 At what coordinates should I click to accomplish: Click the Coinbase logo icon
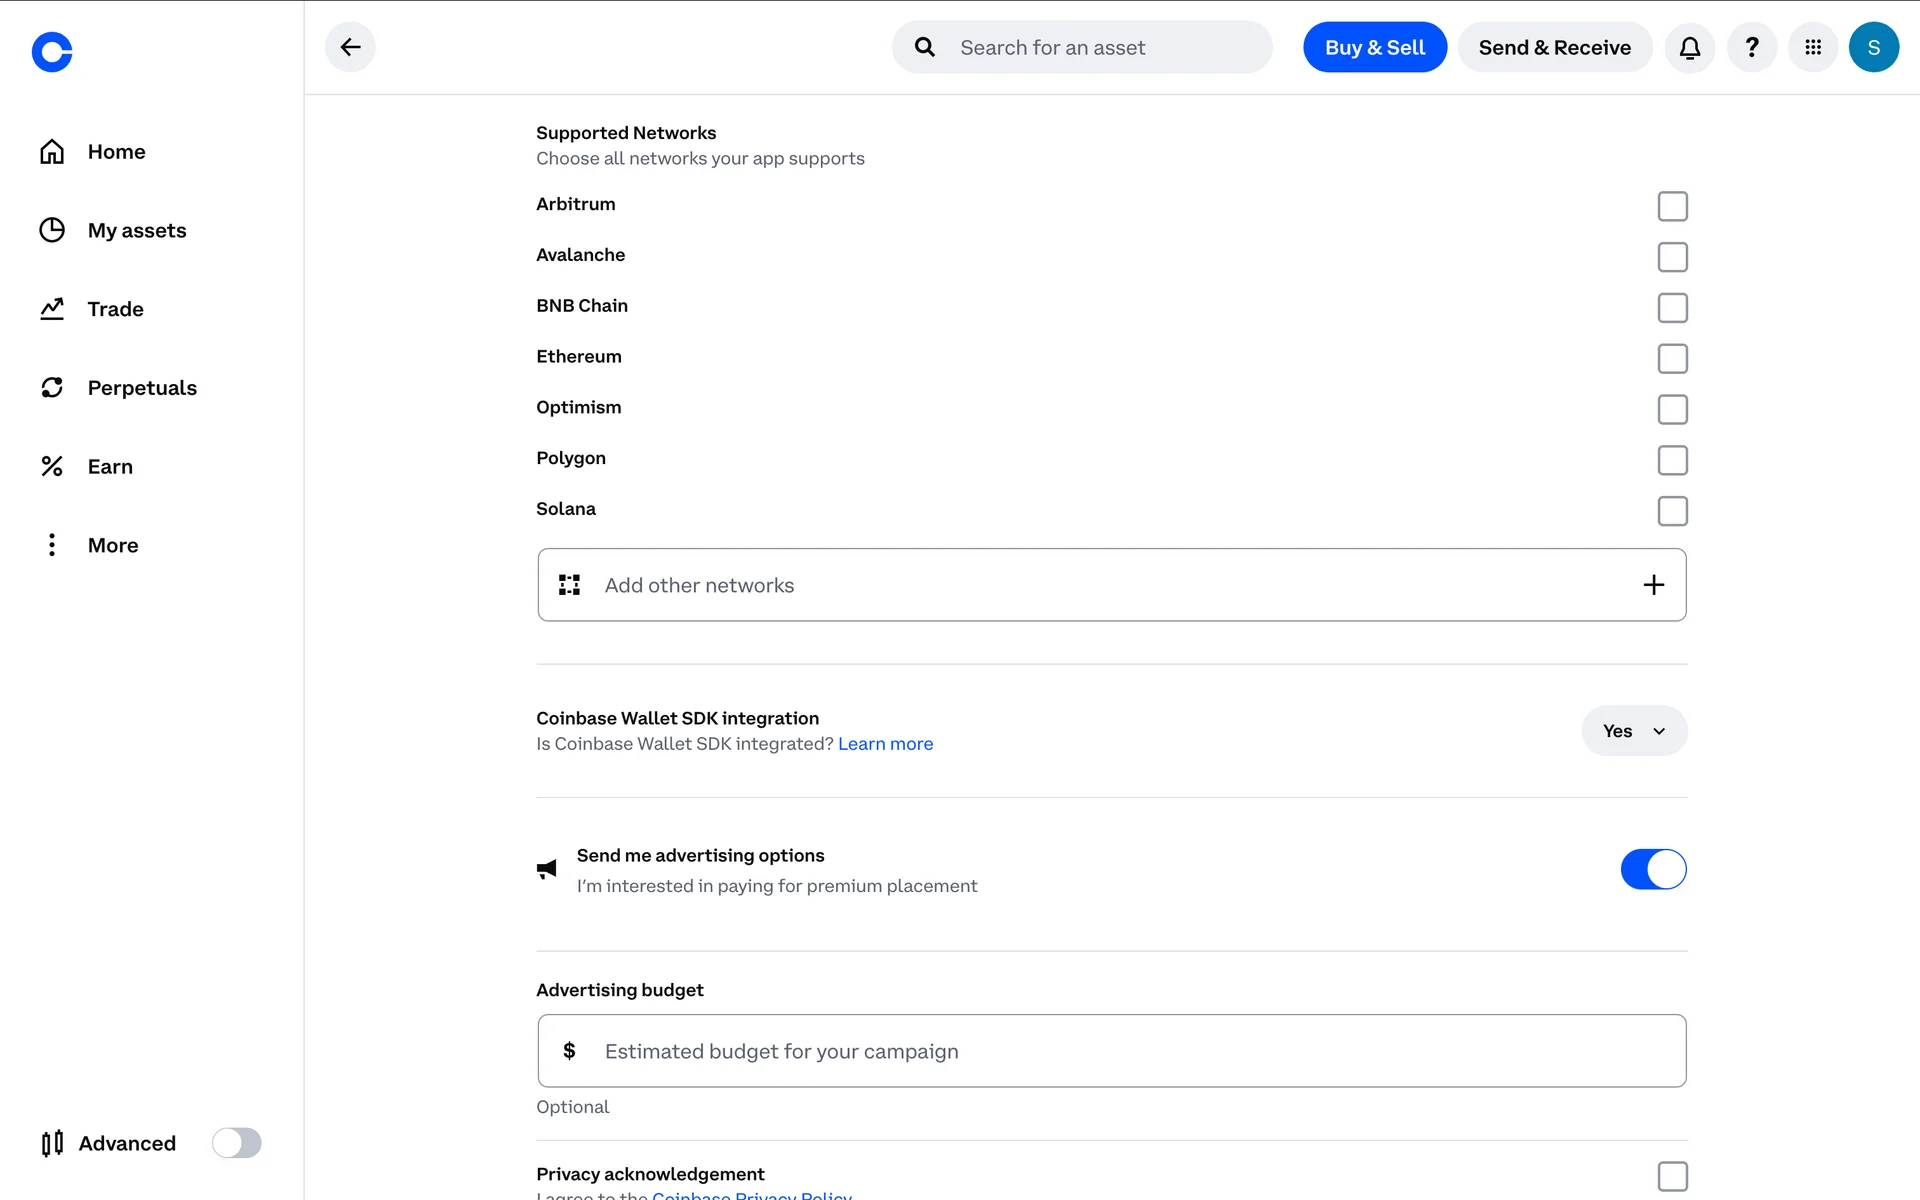[x=52, y=52]
